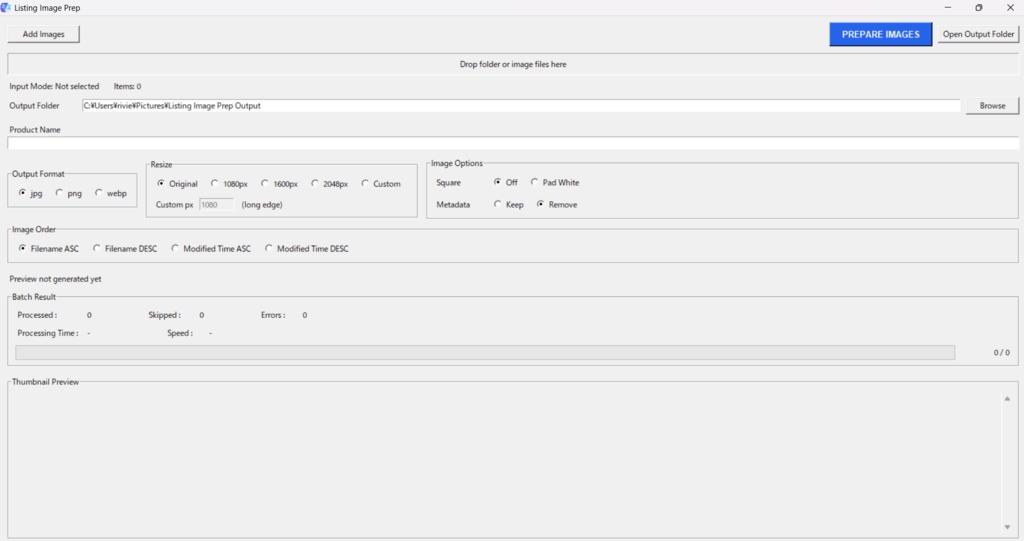Click 'Input Mode: Not selected' text
The image size is (1024, 541).
point(54,86)
